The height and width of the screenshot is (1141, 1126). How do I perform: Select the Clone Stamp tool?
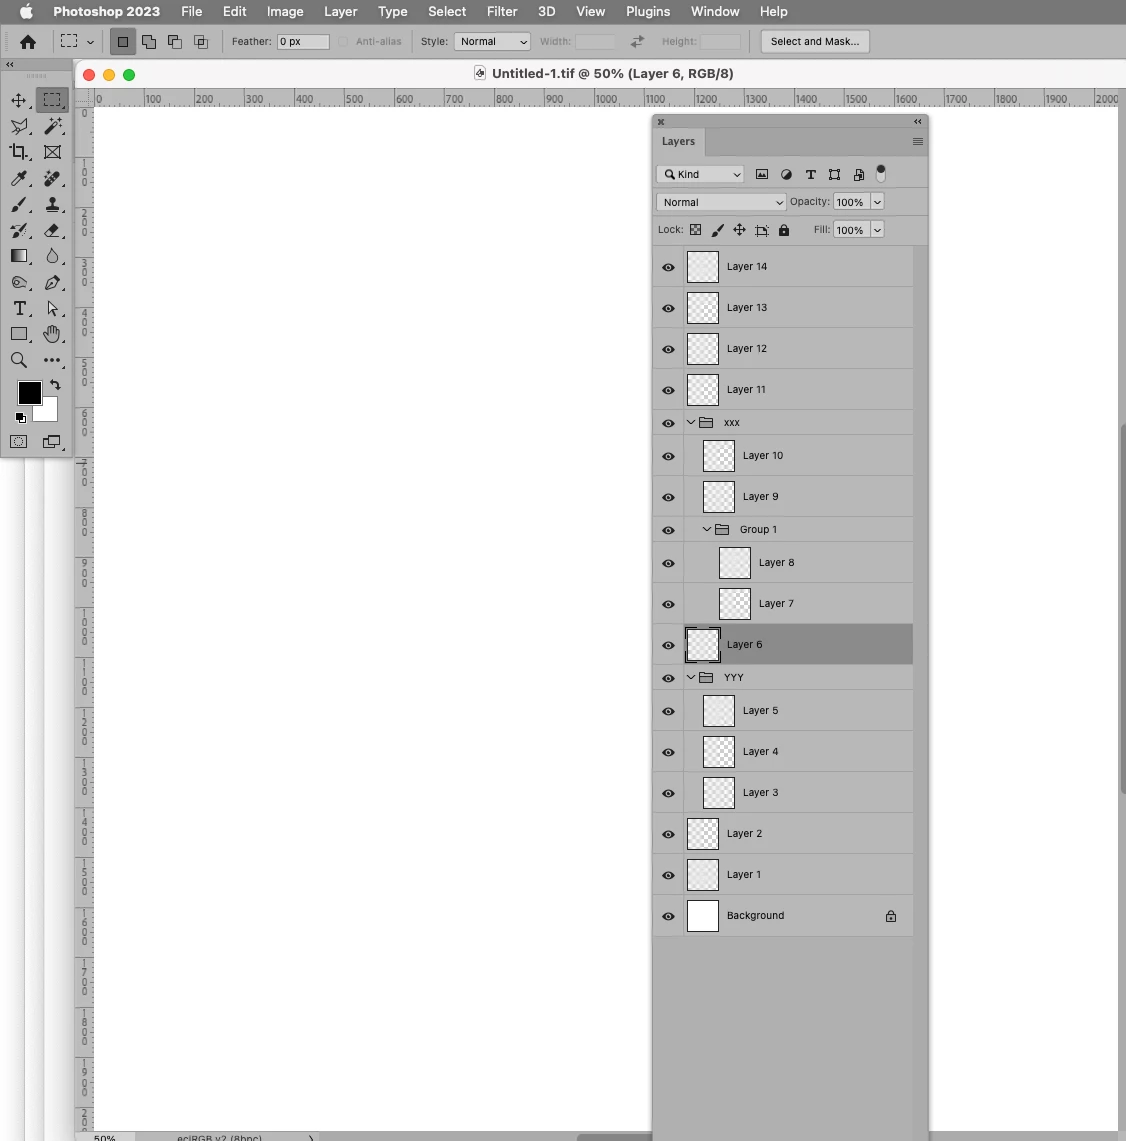52,204
